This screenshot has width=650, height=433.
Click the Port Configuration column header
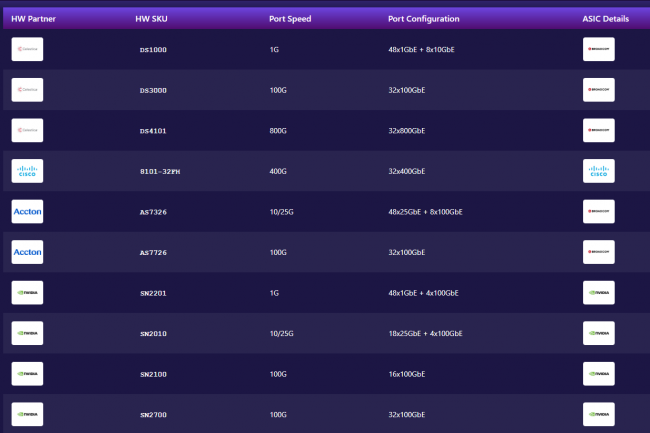[424, 19]
